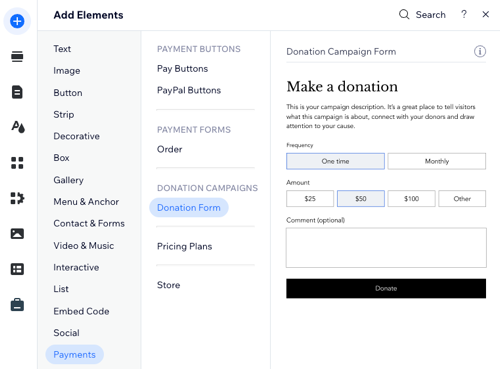This screenshot has width=500, height=369.
Task: Open the Media image icon in sidebar
Action: (x=17, y=234)
